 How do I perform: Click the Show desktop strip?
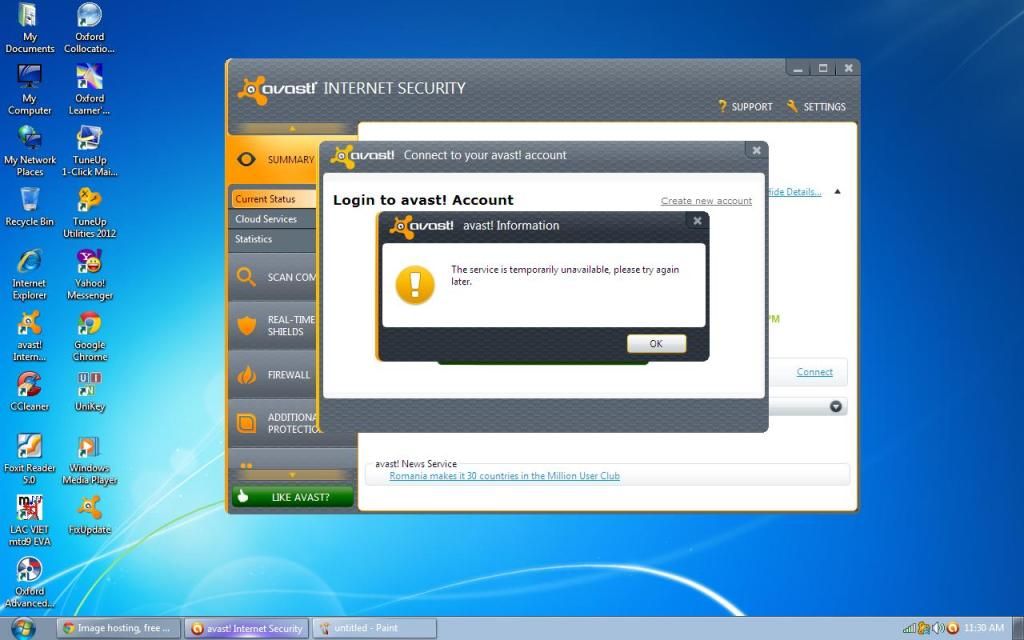[1019, 628]
